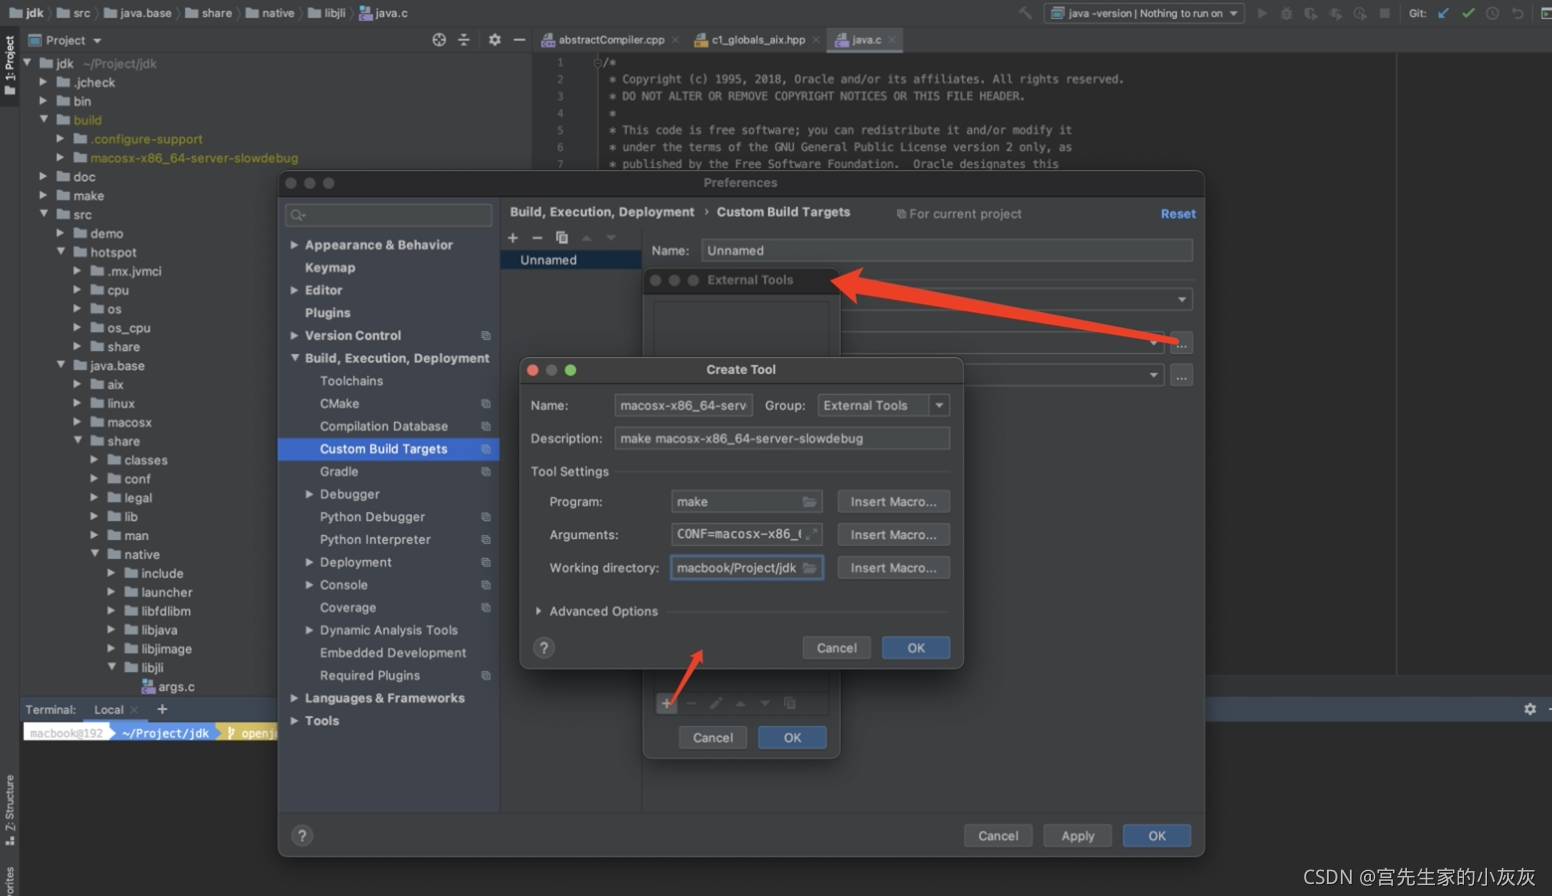Click Git Update Project blue arrow
The image size is (1552, 896).
(x=1443, y=13)
